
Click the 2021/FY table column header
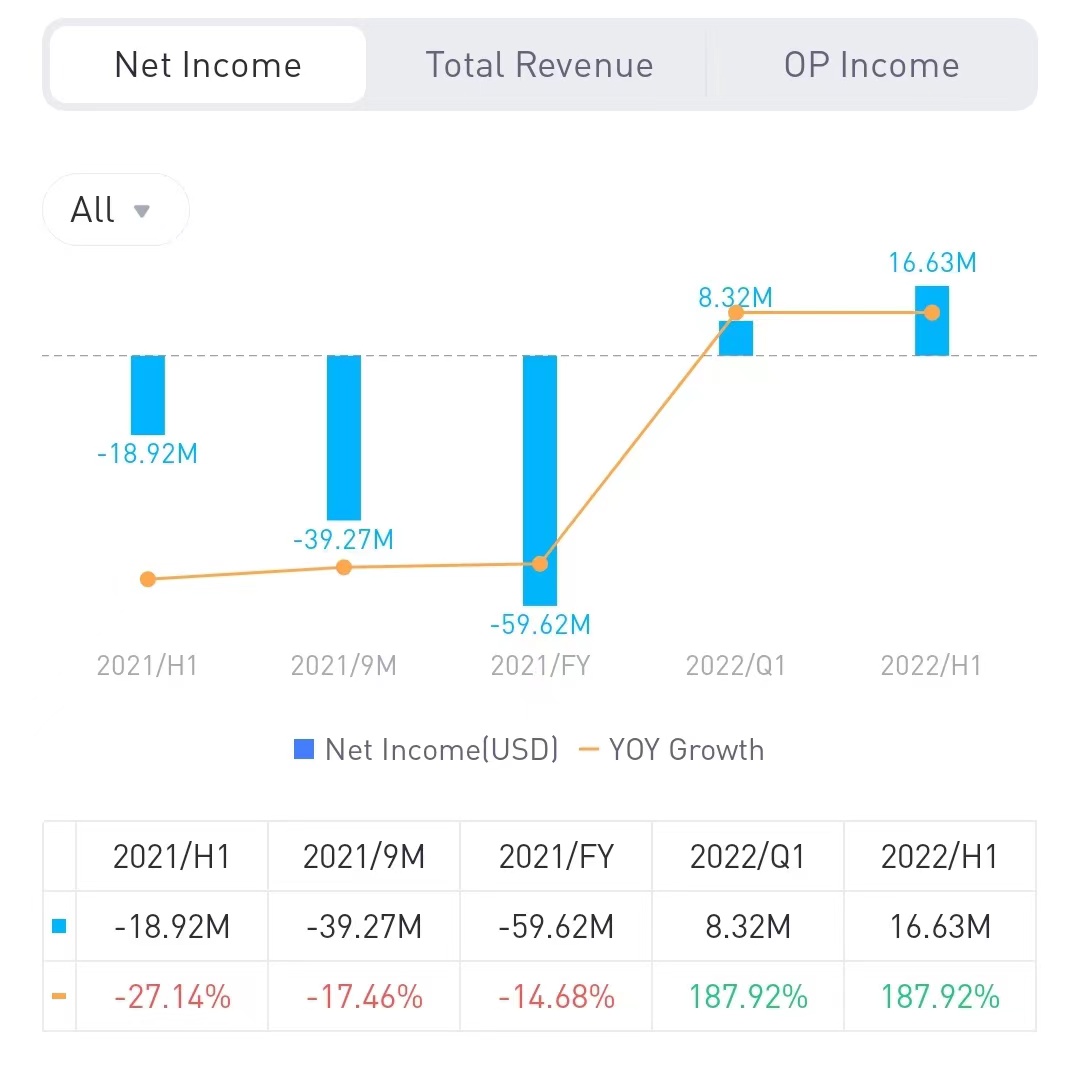[556, 857]
